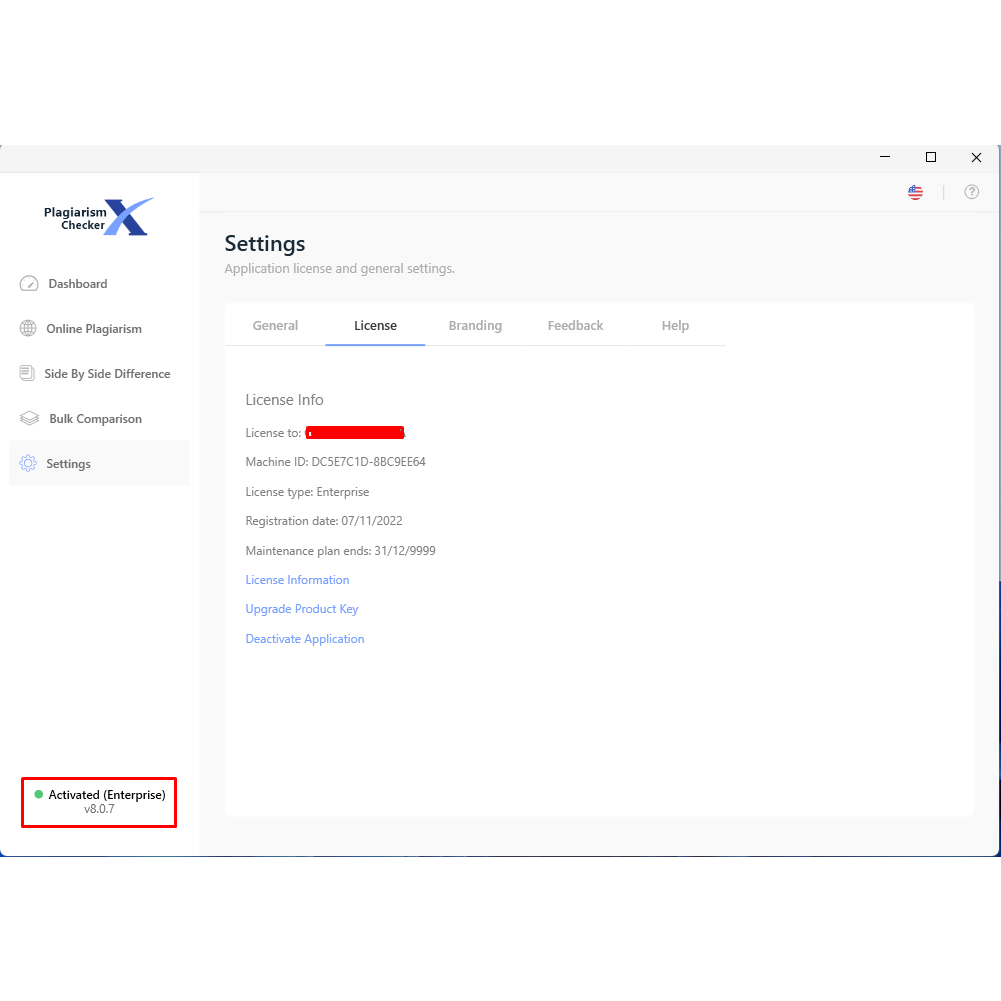Open Online Plagiarism via globe icon
This screenshot has height=1001, width=1001.
point(28,329)
